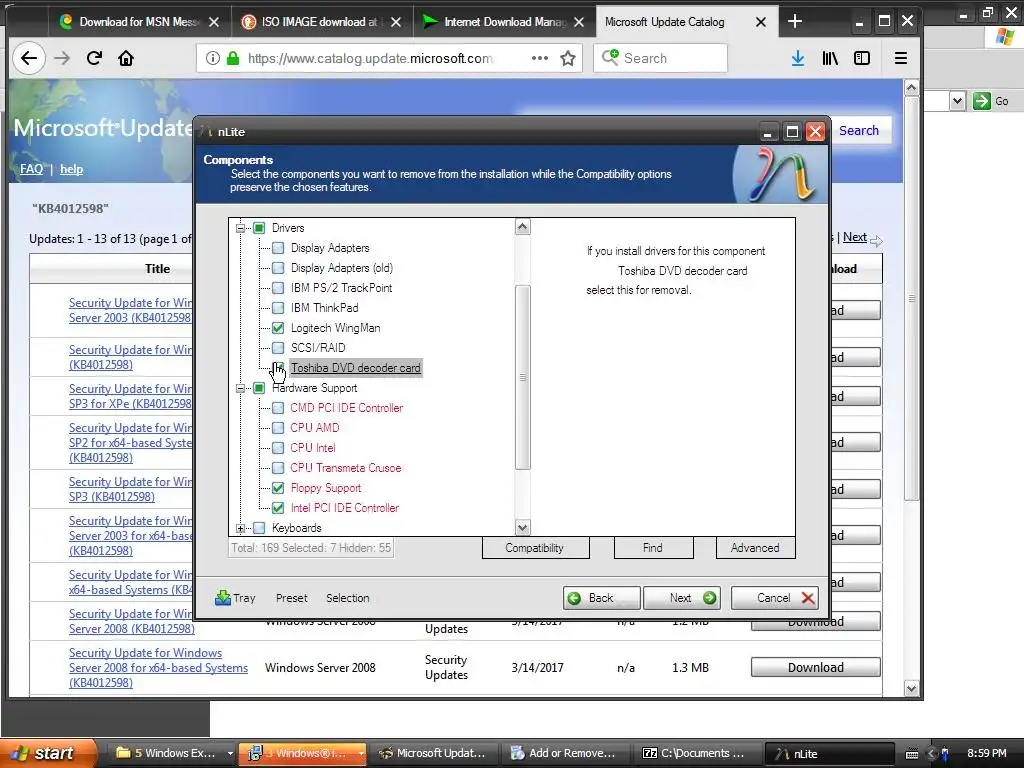
Task: Proceed with the Next button
Action: click(682, 598)
